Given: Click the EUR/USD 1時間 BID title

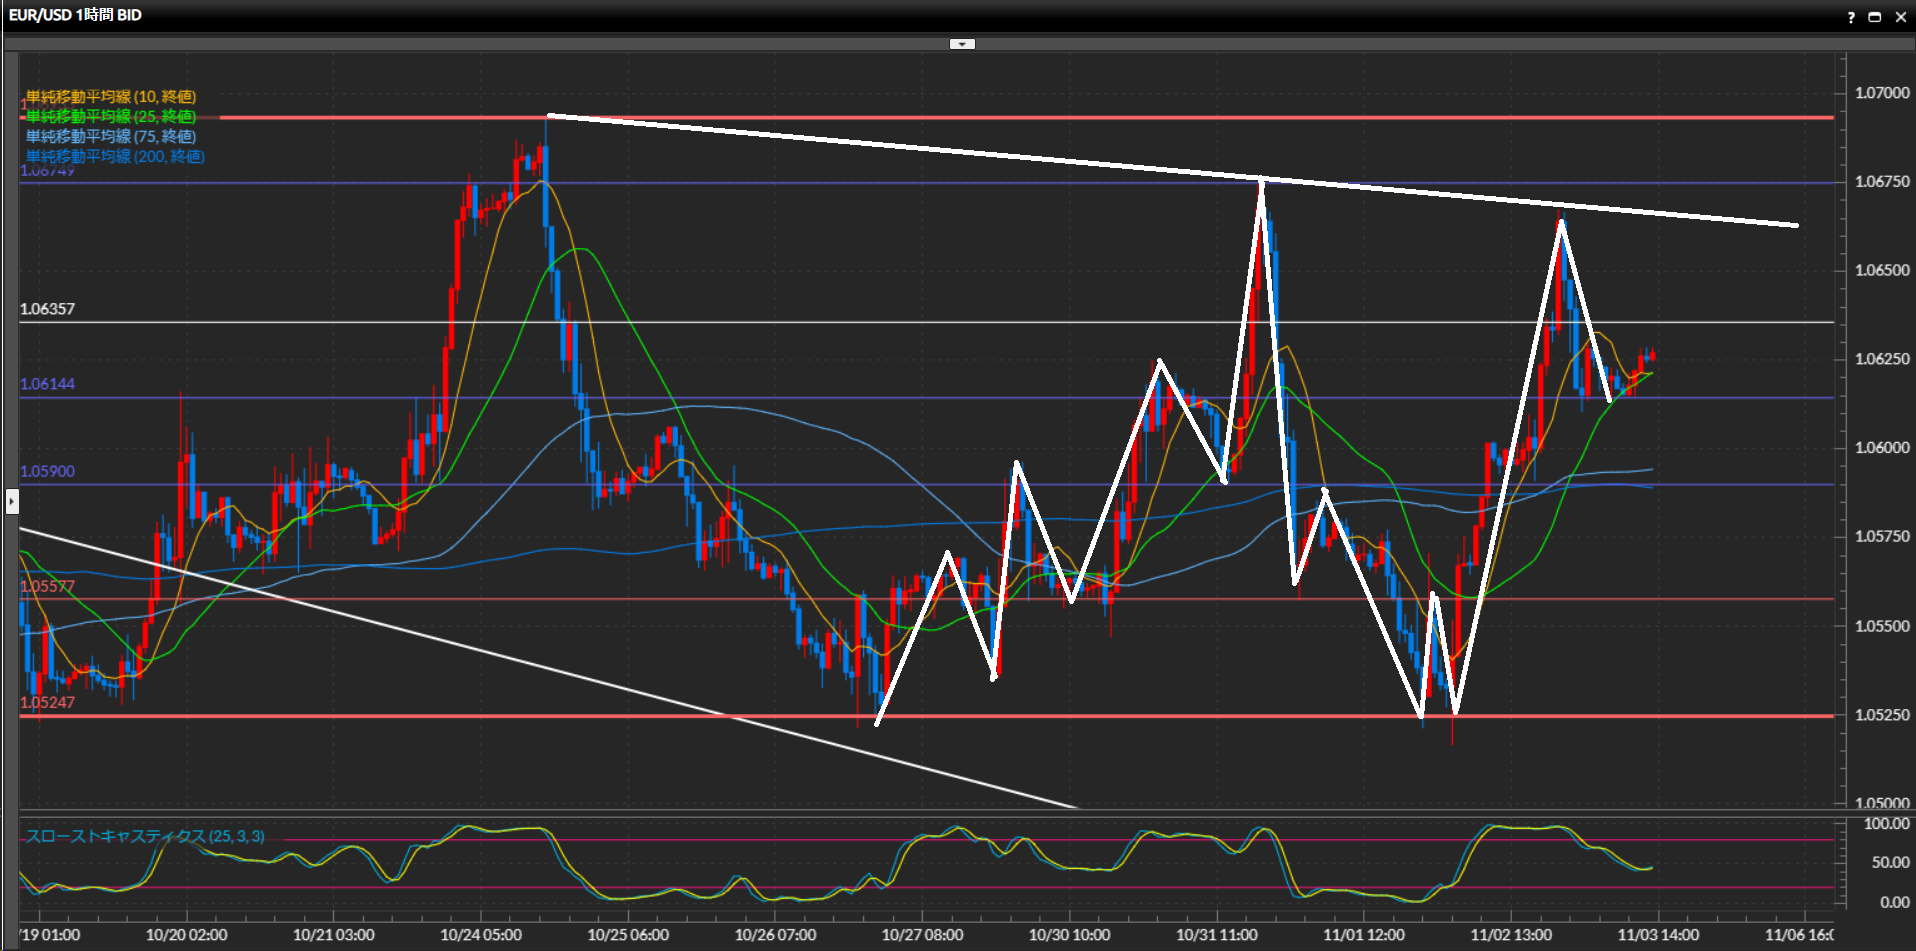Looking at the screenshot, I should pos(75,15).
